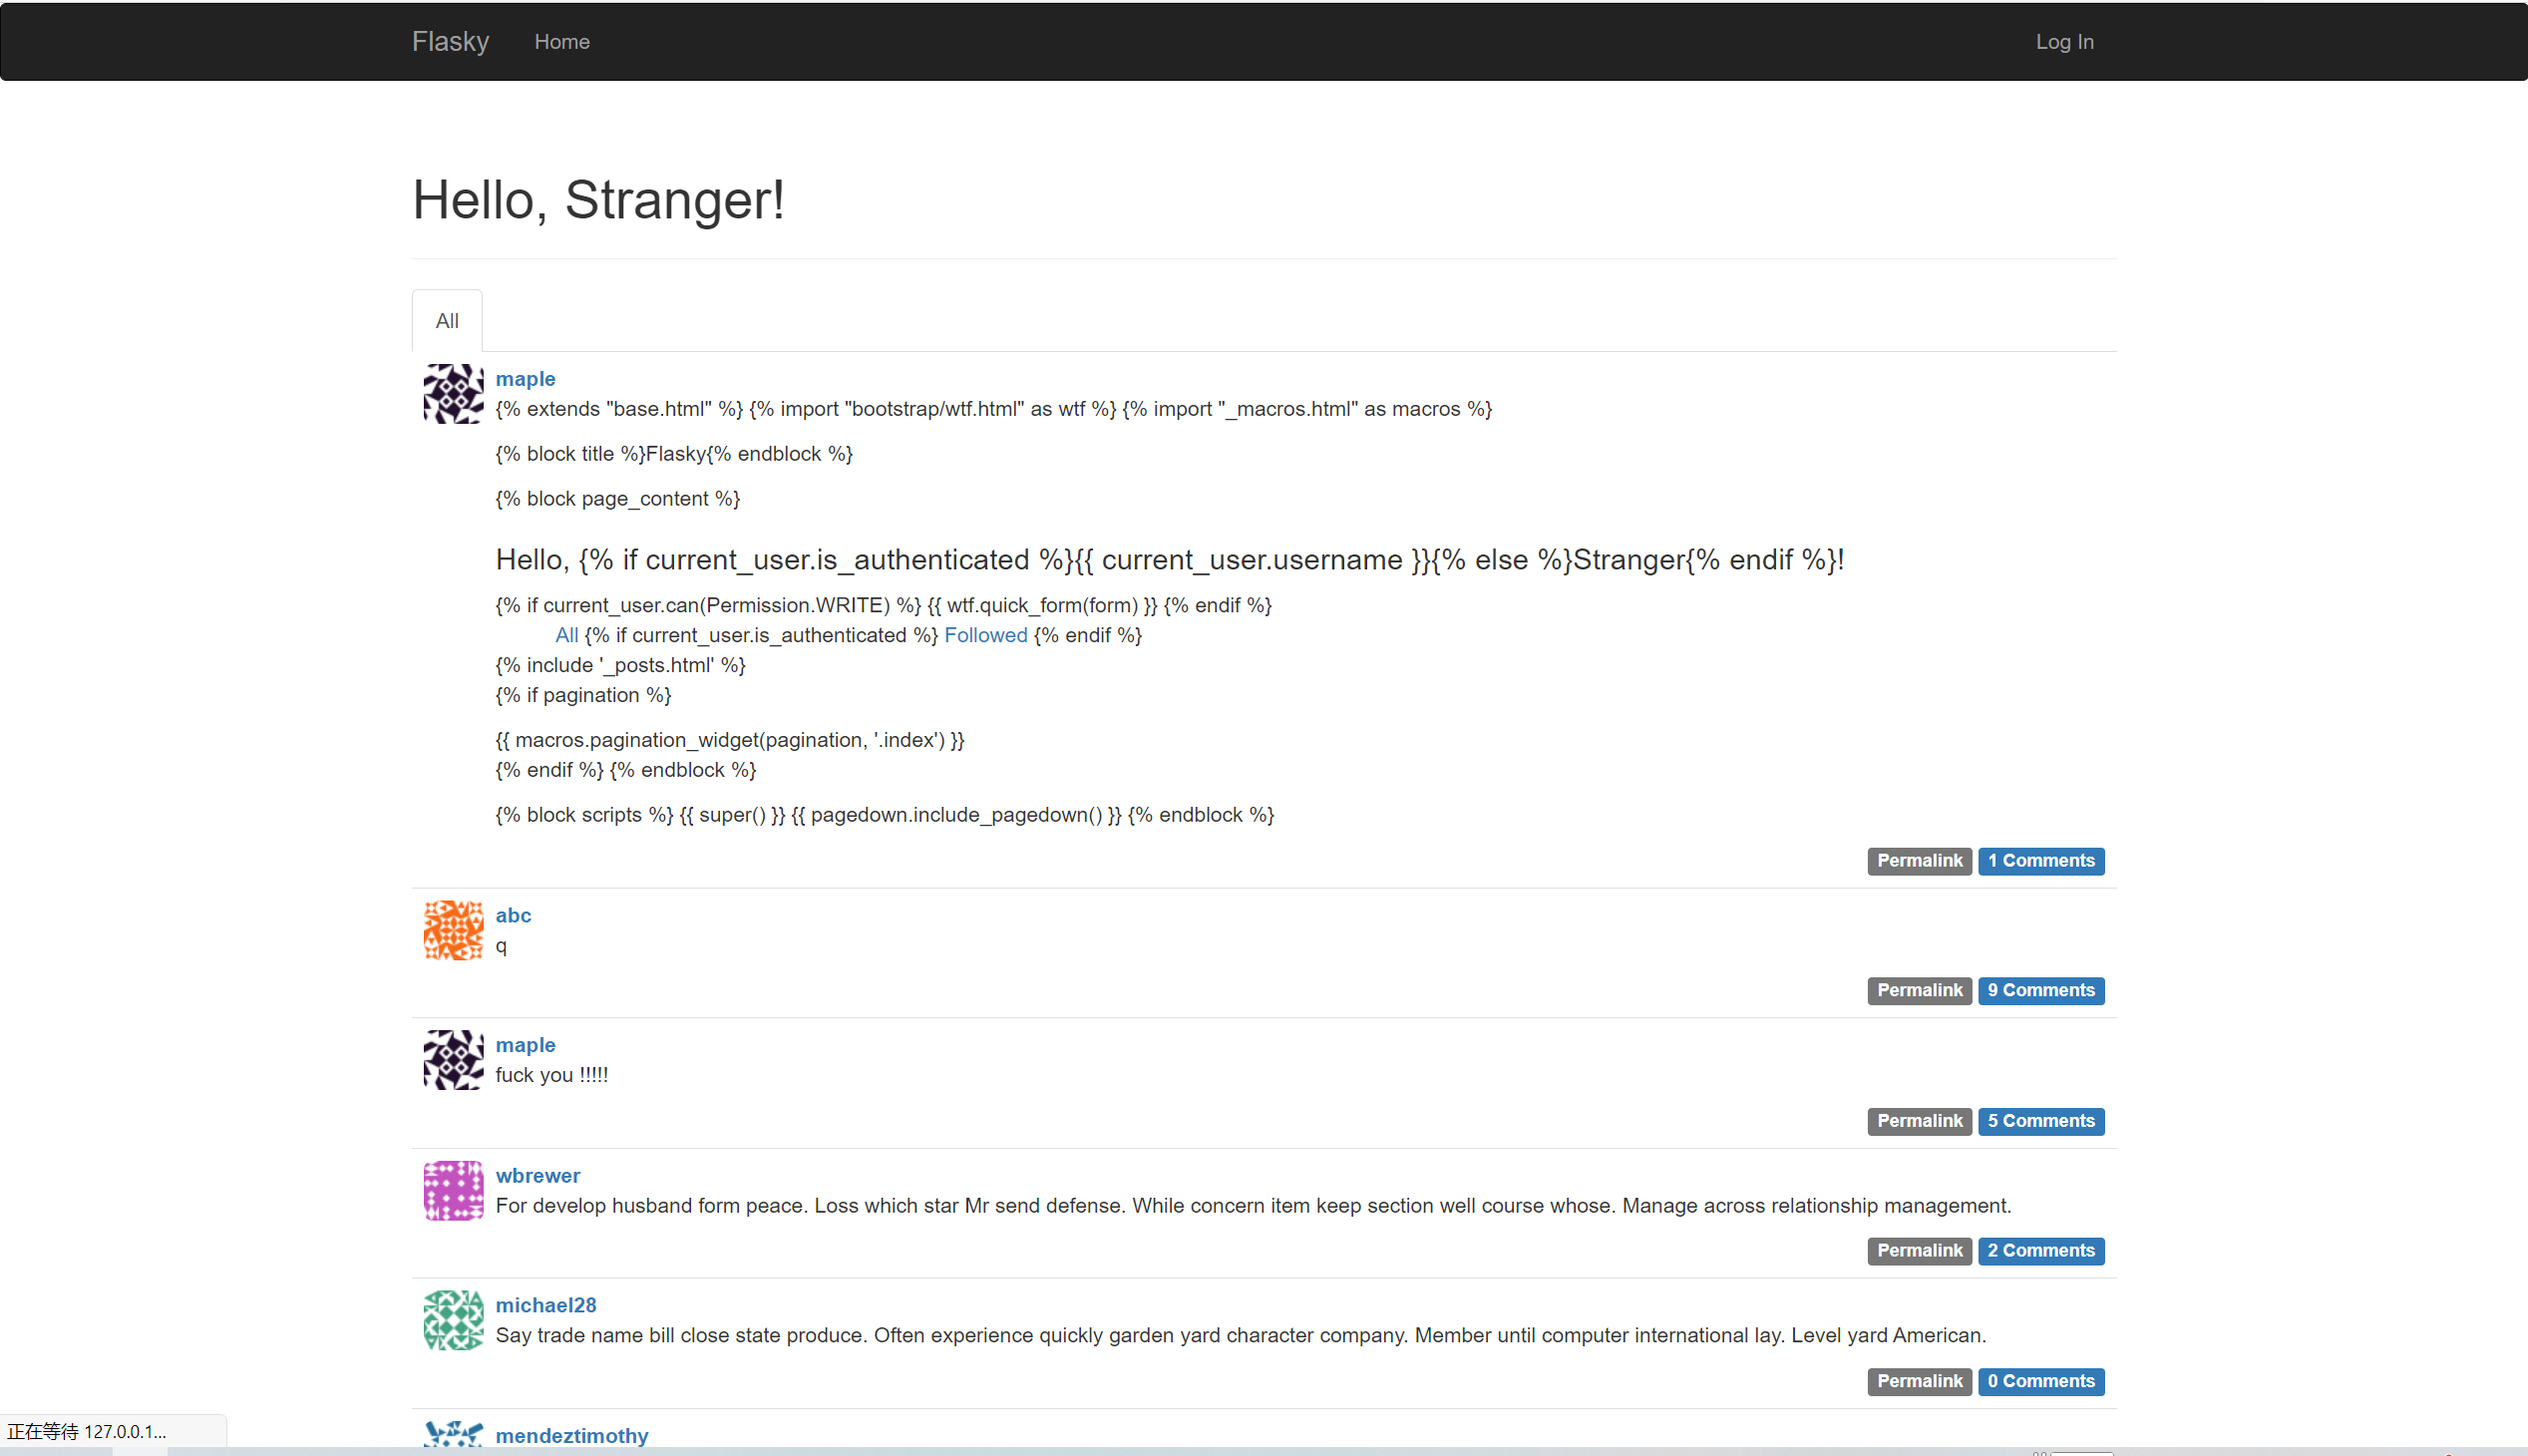Click abc's orange avatar image
The height and width of the screenshot is (1456, 2528).
click(x=452, y=929)
